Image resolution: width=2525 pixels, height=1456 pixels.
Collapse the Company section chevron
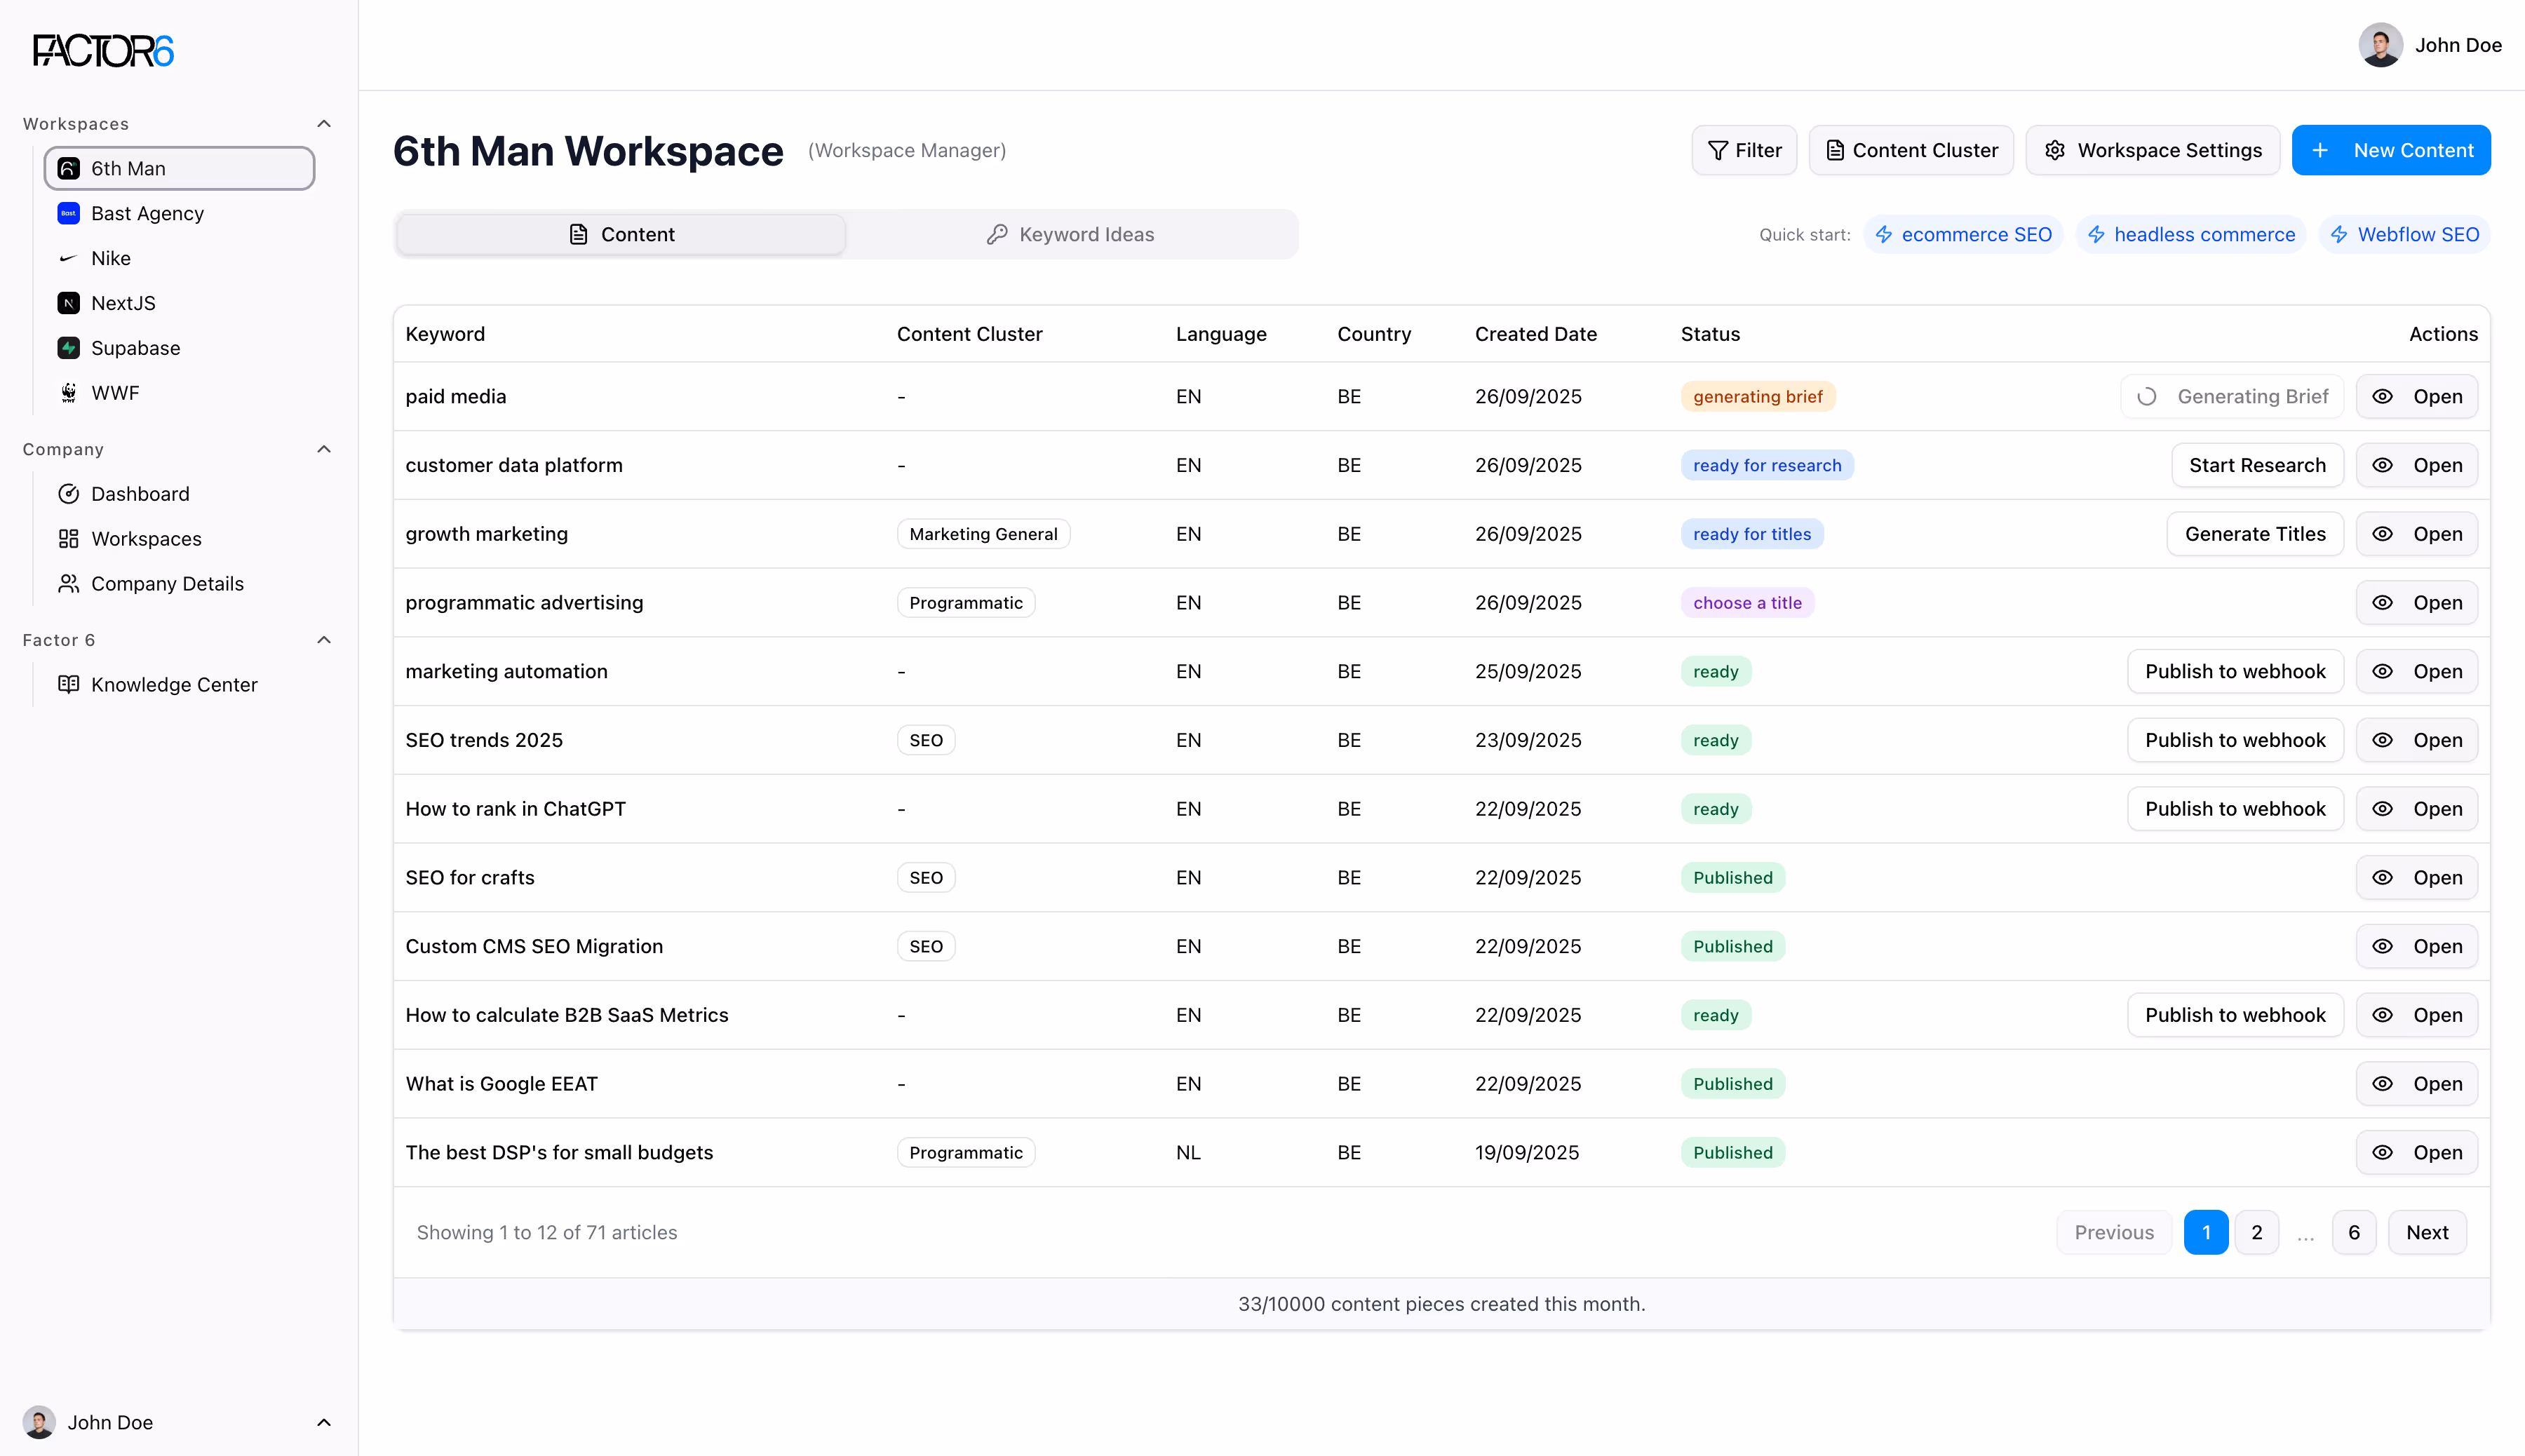(x=324, y=449)
